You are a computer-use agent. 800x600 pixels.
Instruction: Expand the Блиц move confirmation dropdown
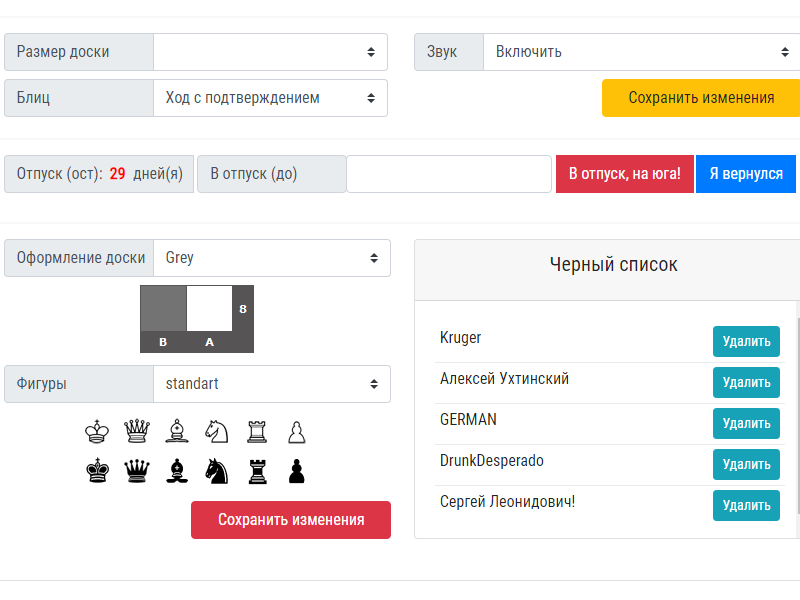tap(270, 98)
